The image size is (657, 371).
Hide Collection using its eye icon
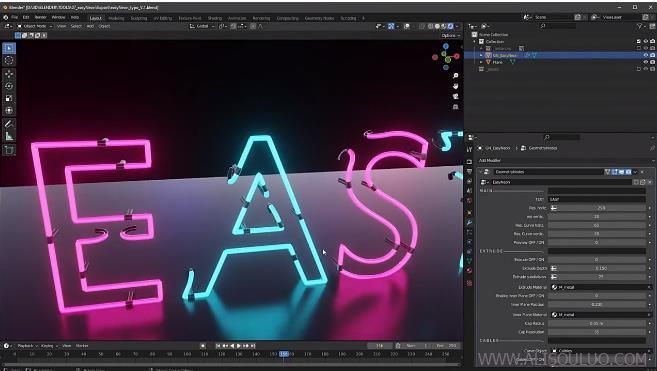[x=645, y=42]
